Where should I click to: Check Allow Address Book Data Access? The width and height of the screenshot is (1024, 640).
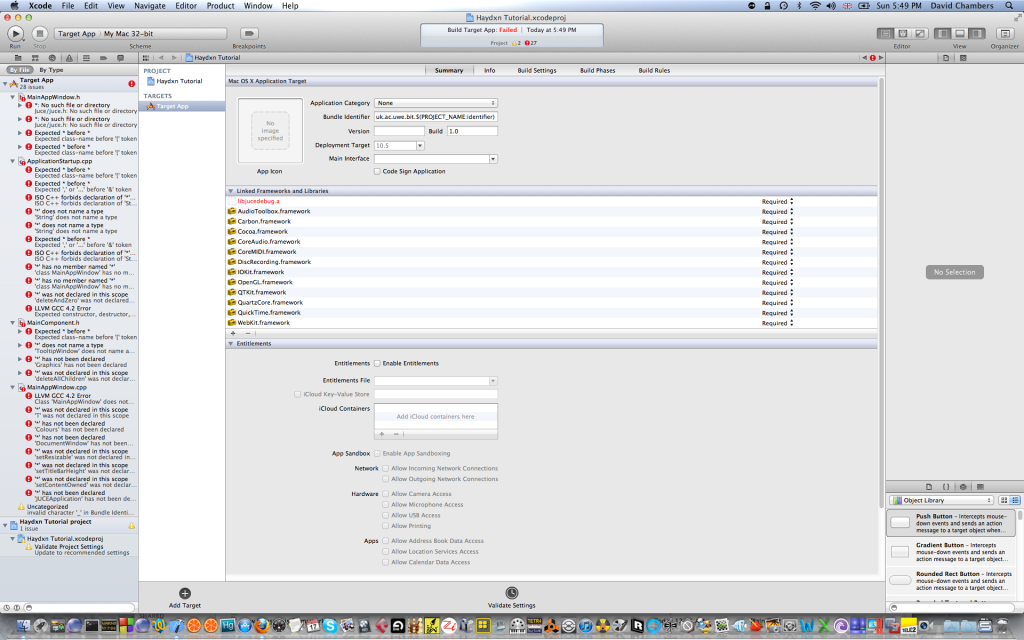385,541
